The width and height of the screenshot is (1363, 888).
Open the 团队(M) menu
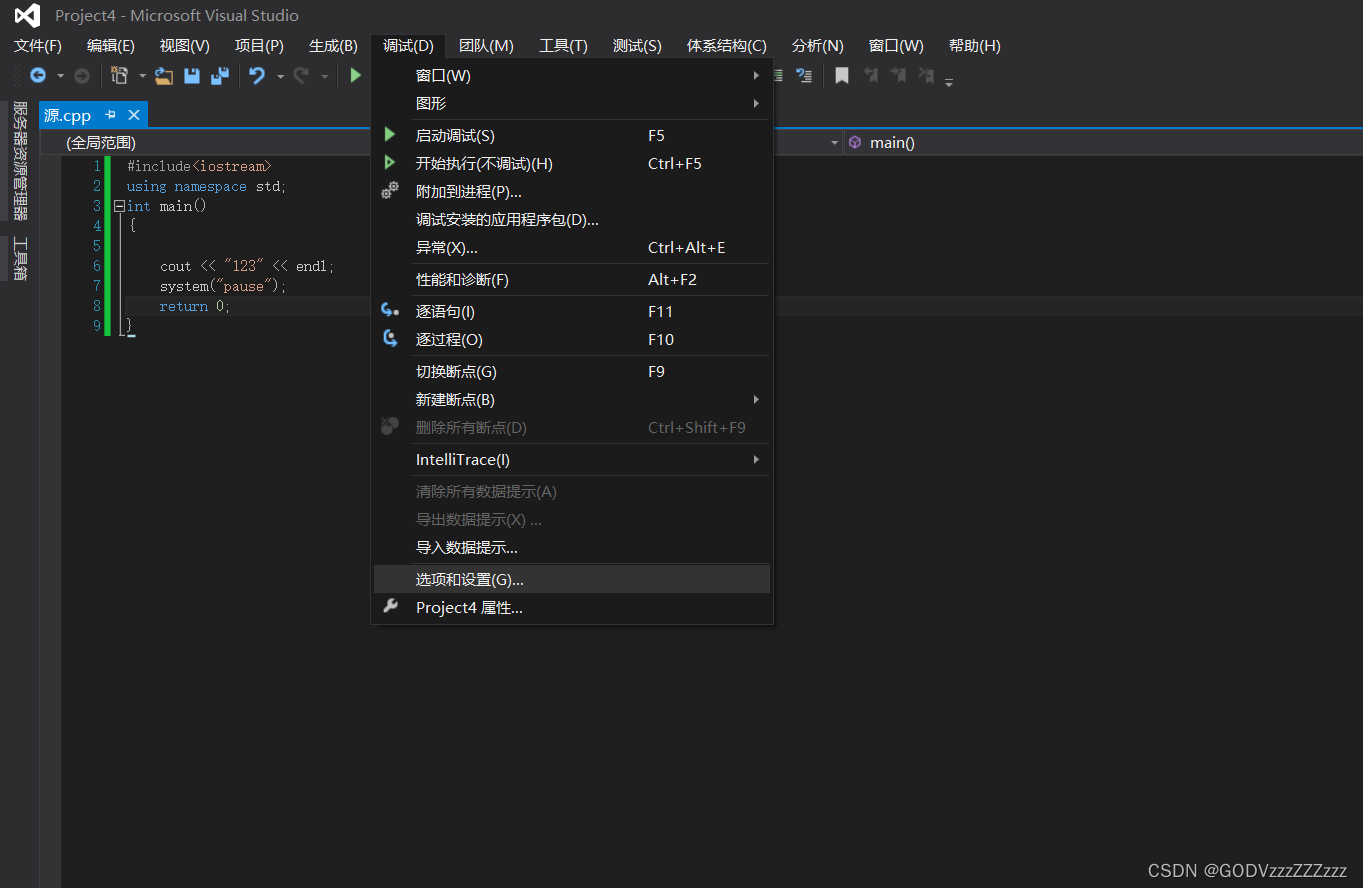(x=486, y=46)
